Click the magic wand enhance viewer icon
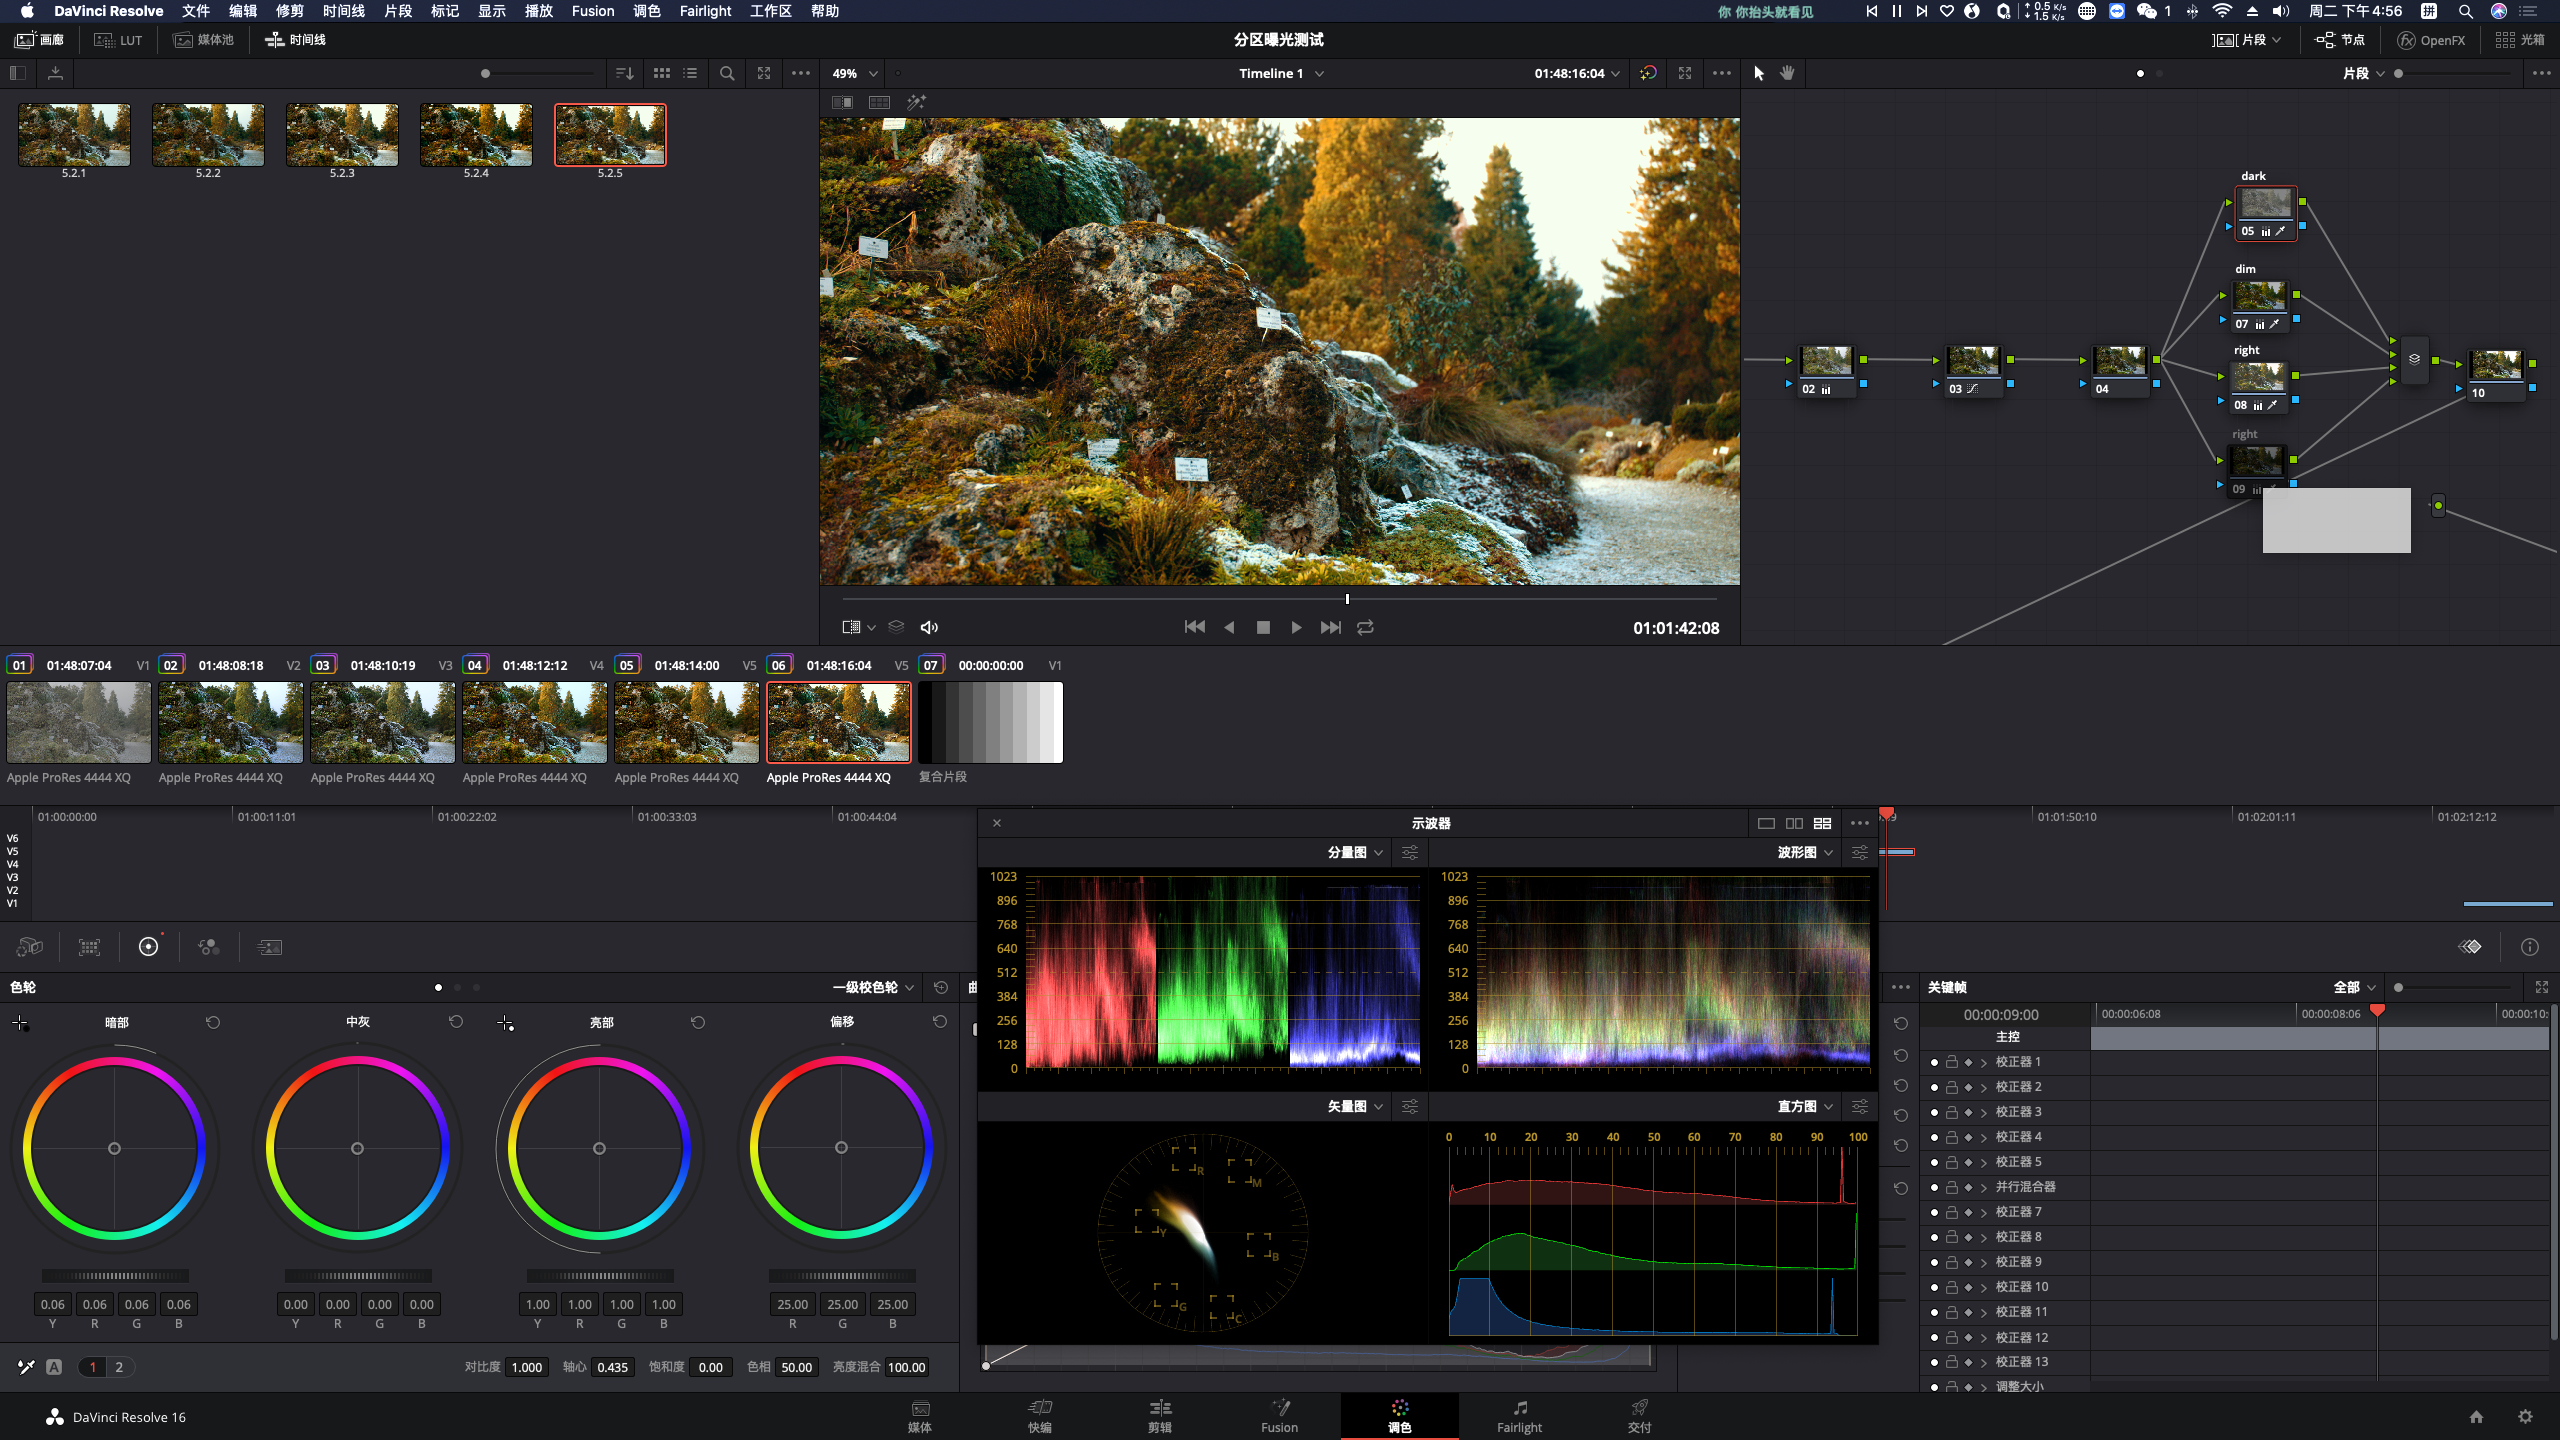This screenshot has height=1440, width=2560. (916, 102)
